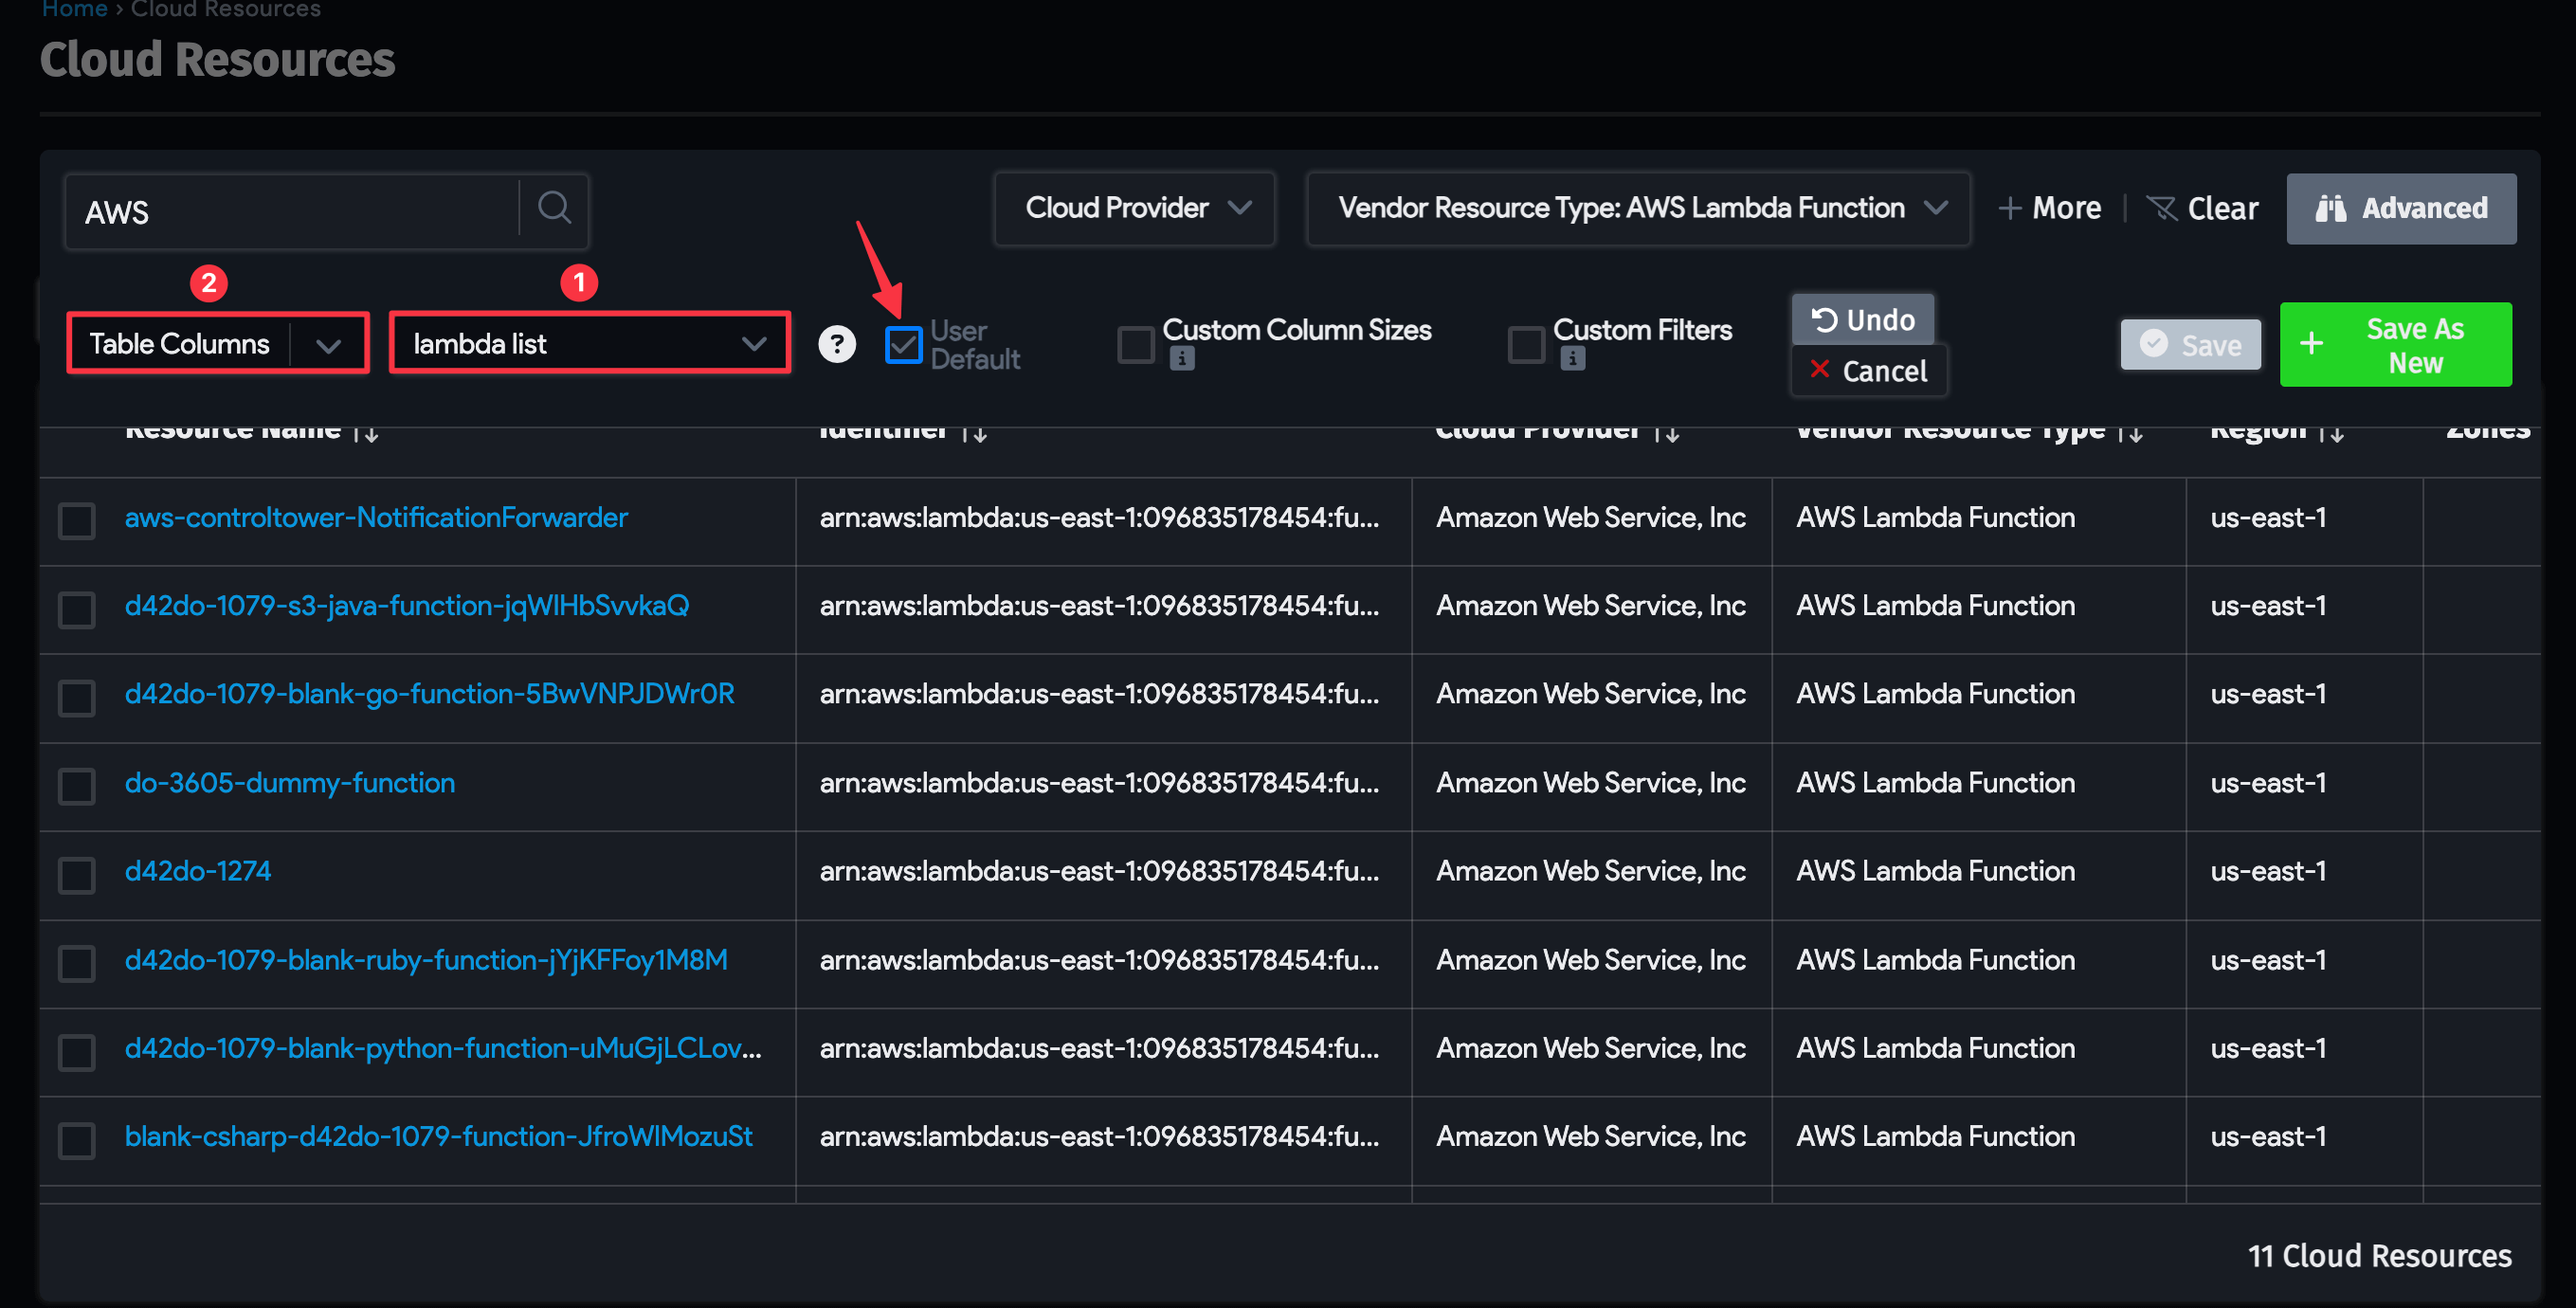Click the Undo revision icon

point(1825,320)
